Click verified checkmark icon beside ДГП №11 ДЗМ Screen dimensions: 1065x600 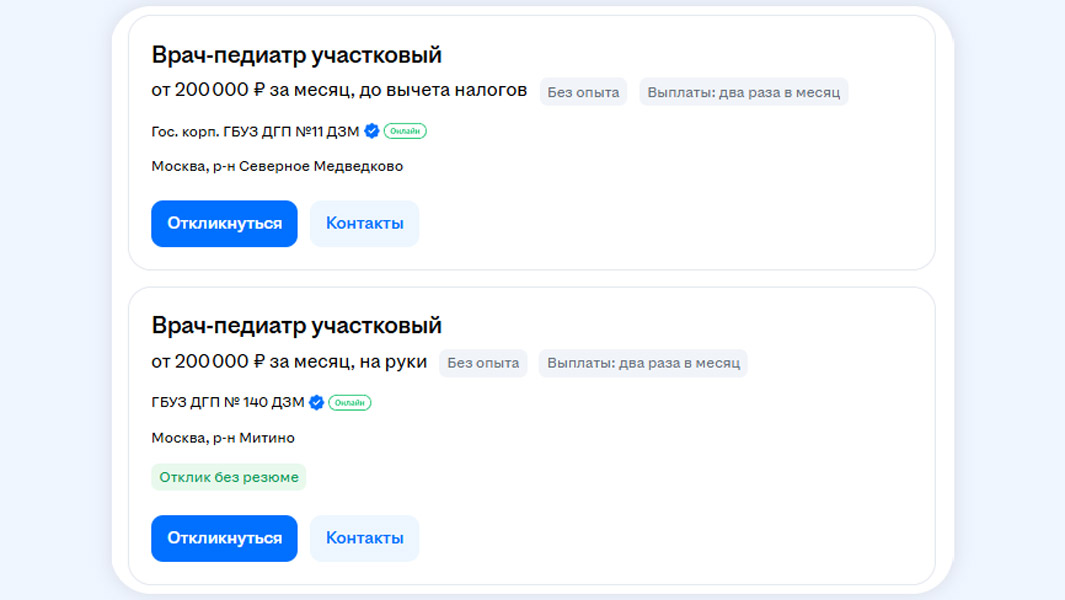[372, 131]
